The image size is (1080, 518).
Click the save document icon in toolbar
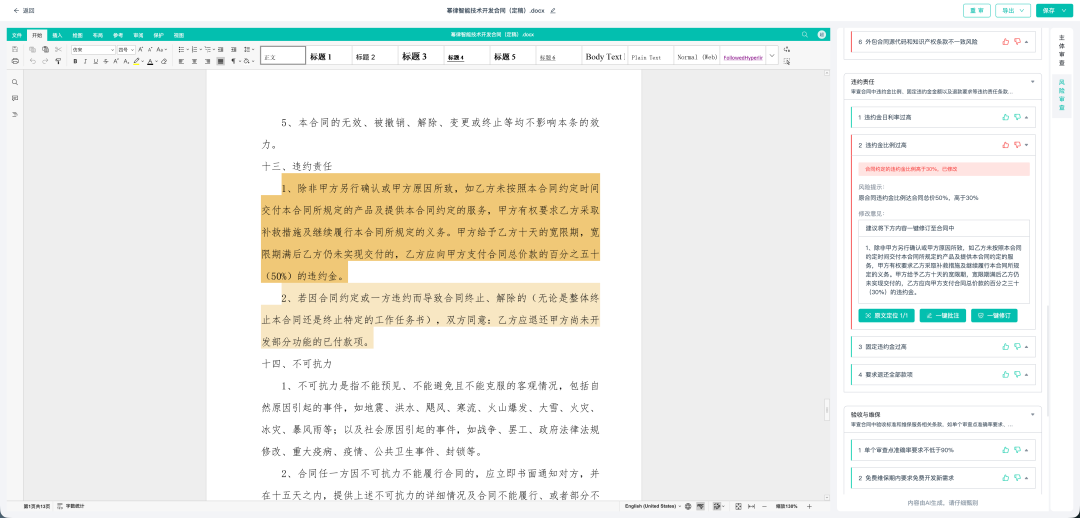(x=15, y=50)
